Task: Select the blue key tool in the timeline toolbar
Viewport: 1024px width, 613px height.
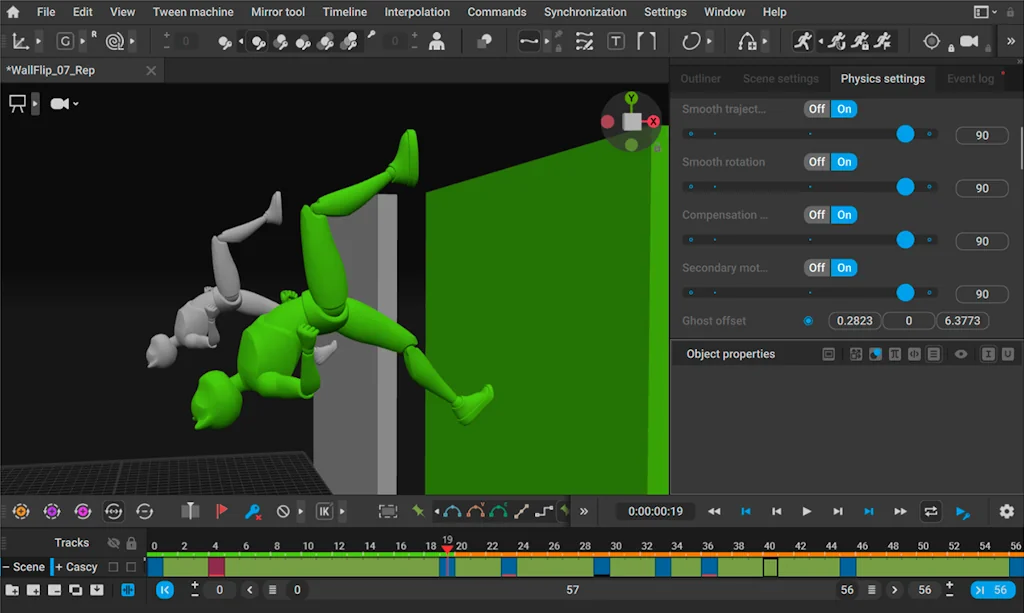Action: click(x=254, y=511)
